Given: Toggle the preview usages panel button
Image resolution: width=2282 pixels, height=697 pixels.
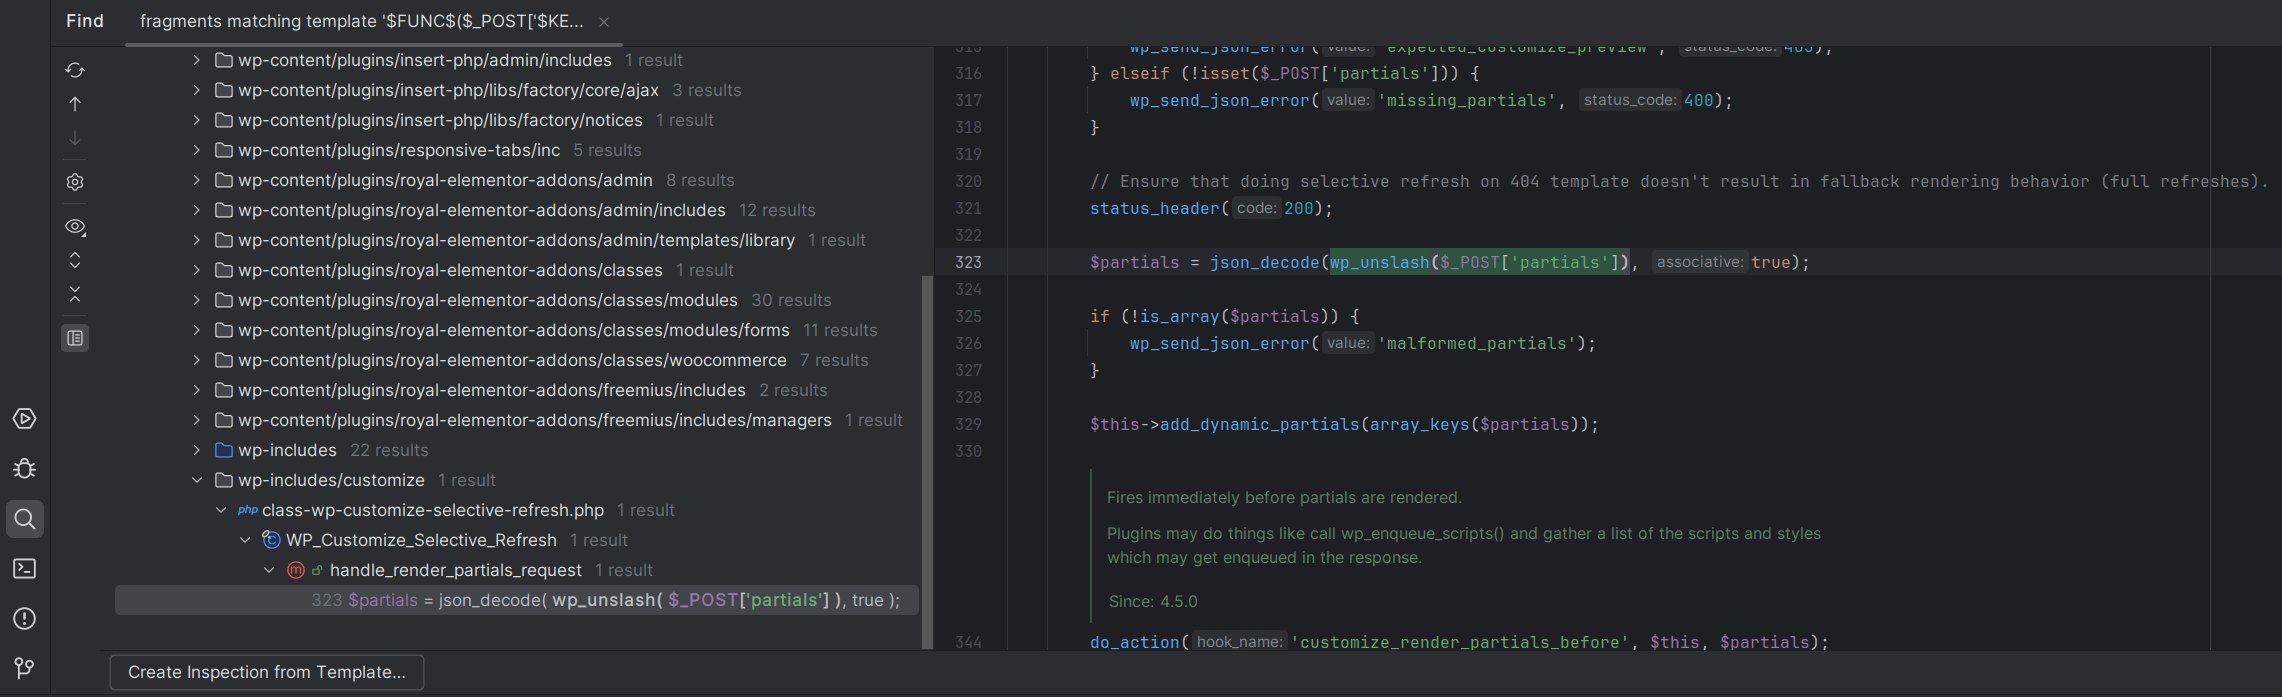Looking at the screenshot, I should tap(75, 338).
